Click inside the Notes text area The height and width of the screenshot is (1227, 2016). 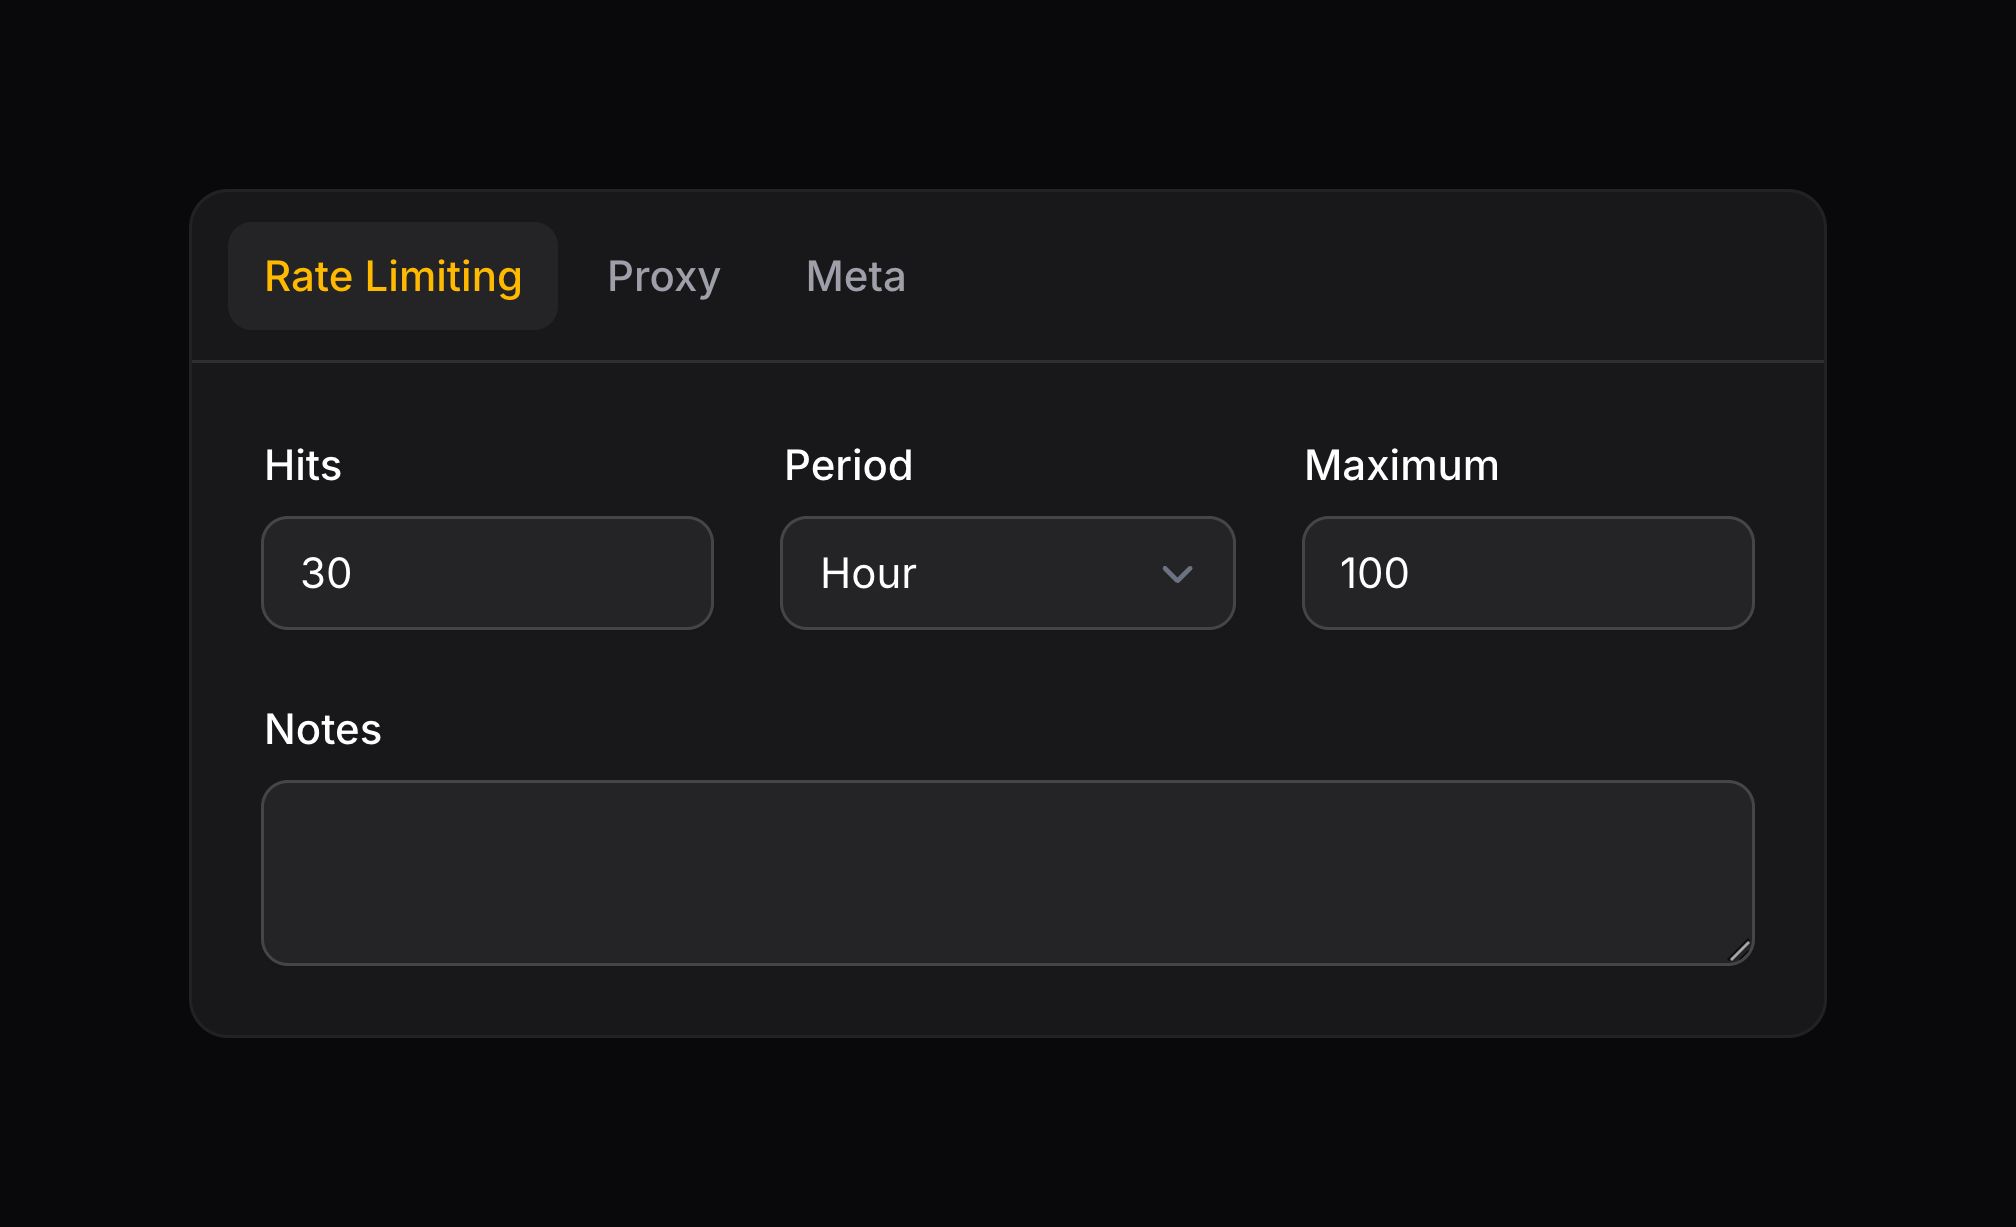click(1007, 872)
